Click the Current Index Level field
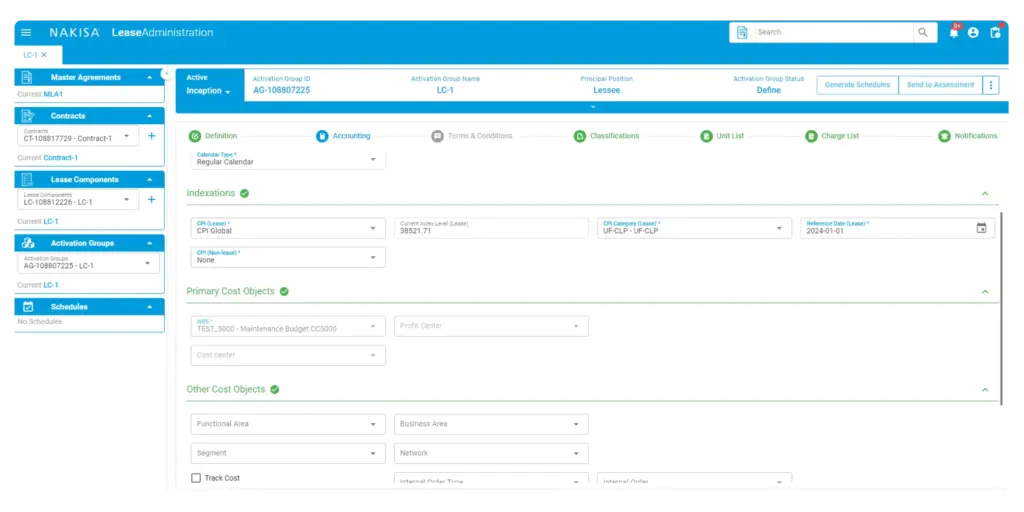The image size is (1024, 512). click(491, 228)
